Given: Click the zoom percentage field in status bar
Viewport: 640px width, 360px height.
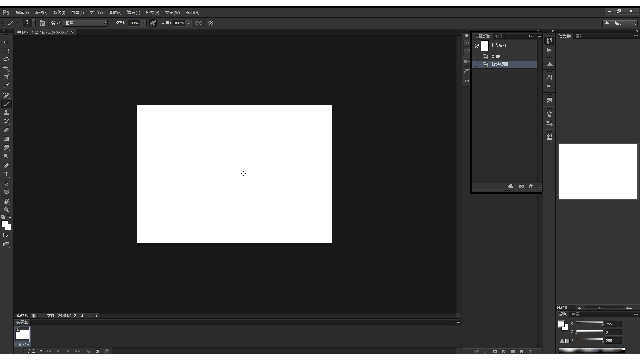Looking at the screenshot, I should pyautogui.click(x=21, y=316).
